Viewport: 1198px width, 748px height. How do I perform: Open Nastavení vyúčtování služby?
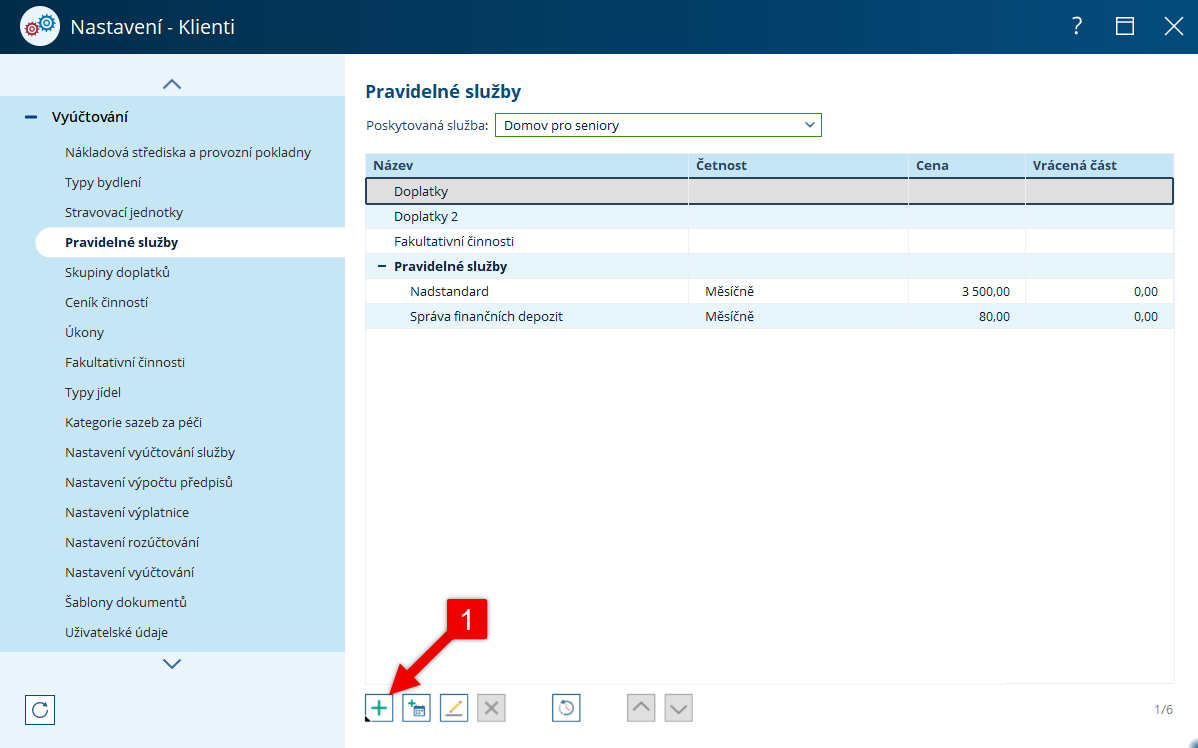pyautogui.click(x=151, y=452)
